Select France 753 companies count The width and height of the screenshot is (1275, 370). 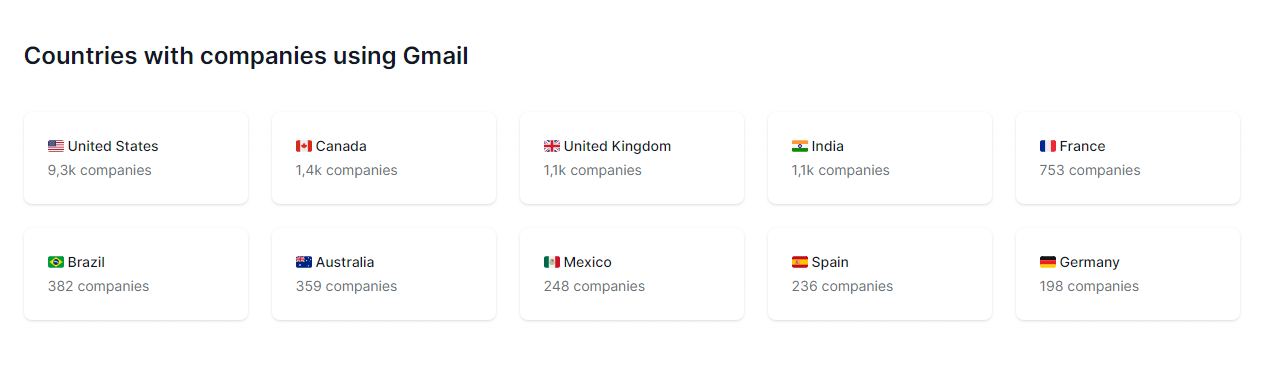point(1090,170)
